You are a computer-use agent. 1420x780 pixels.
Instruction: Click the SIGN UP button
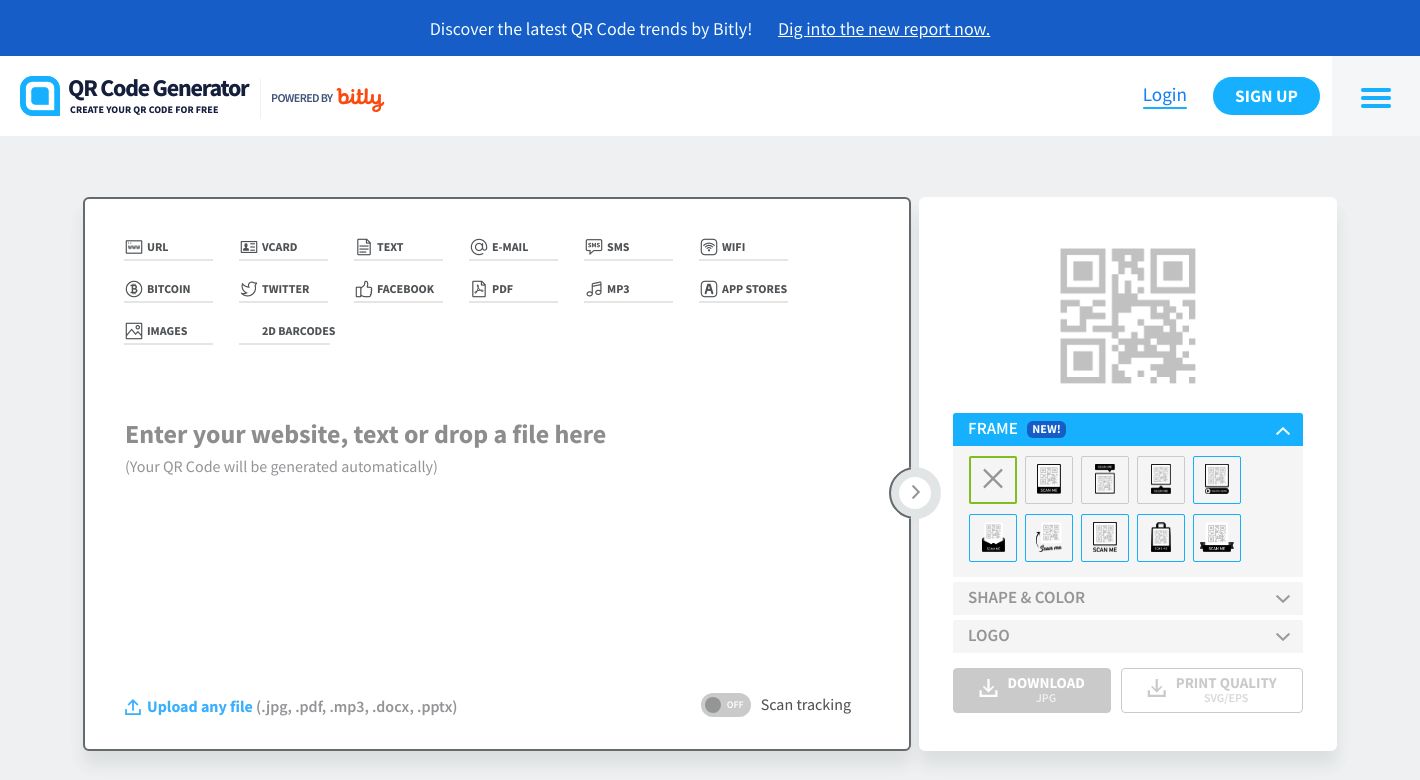(x=1266, y=96)
